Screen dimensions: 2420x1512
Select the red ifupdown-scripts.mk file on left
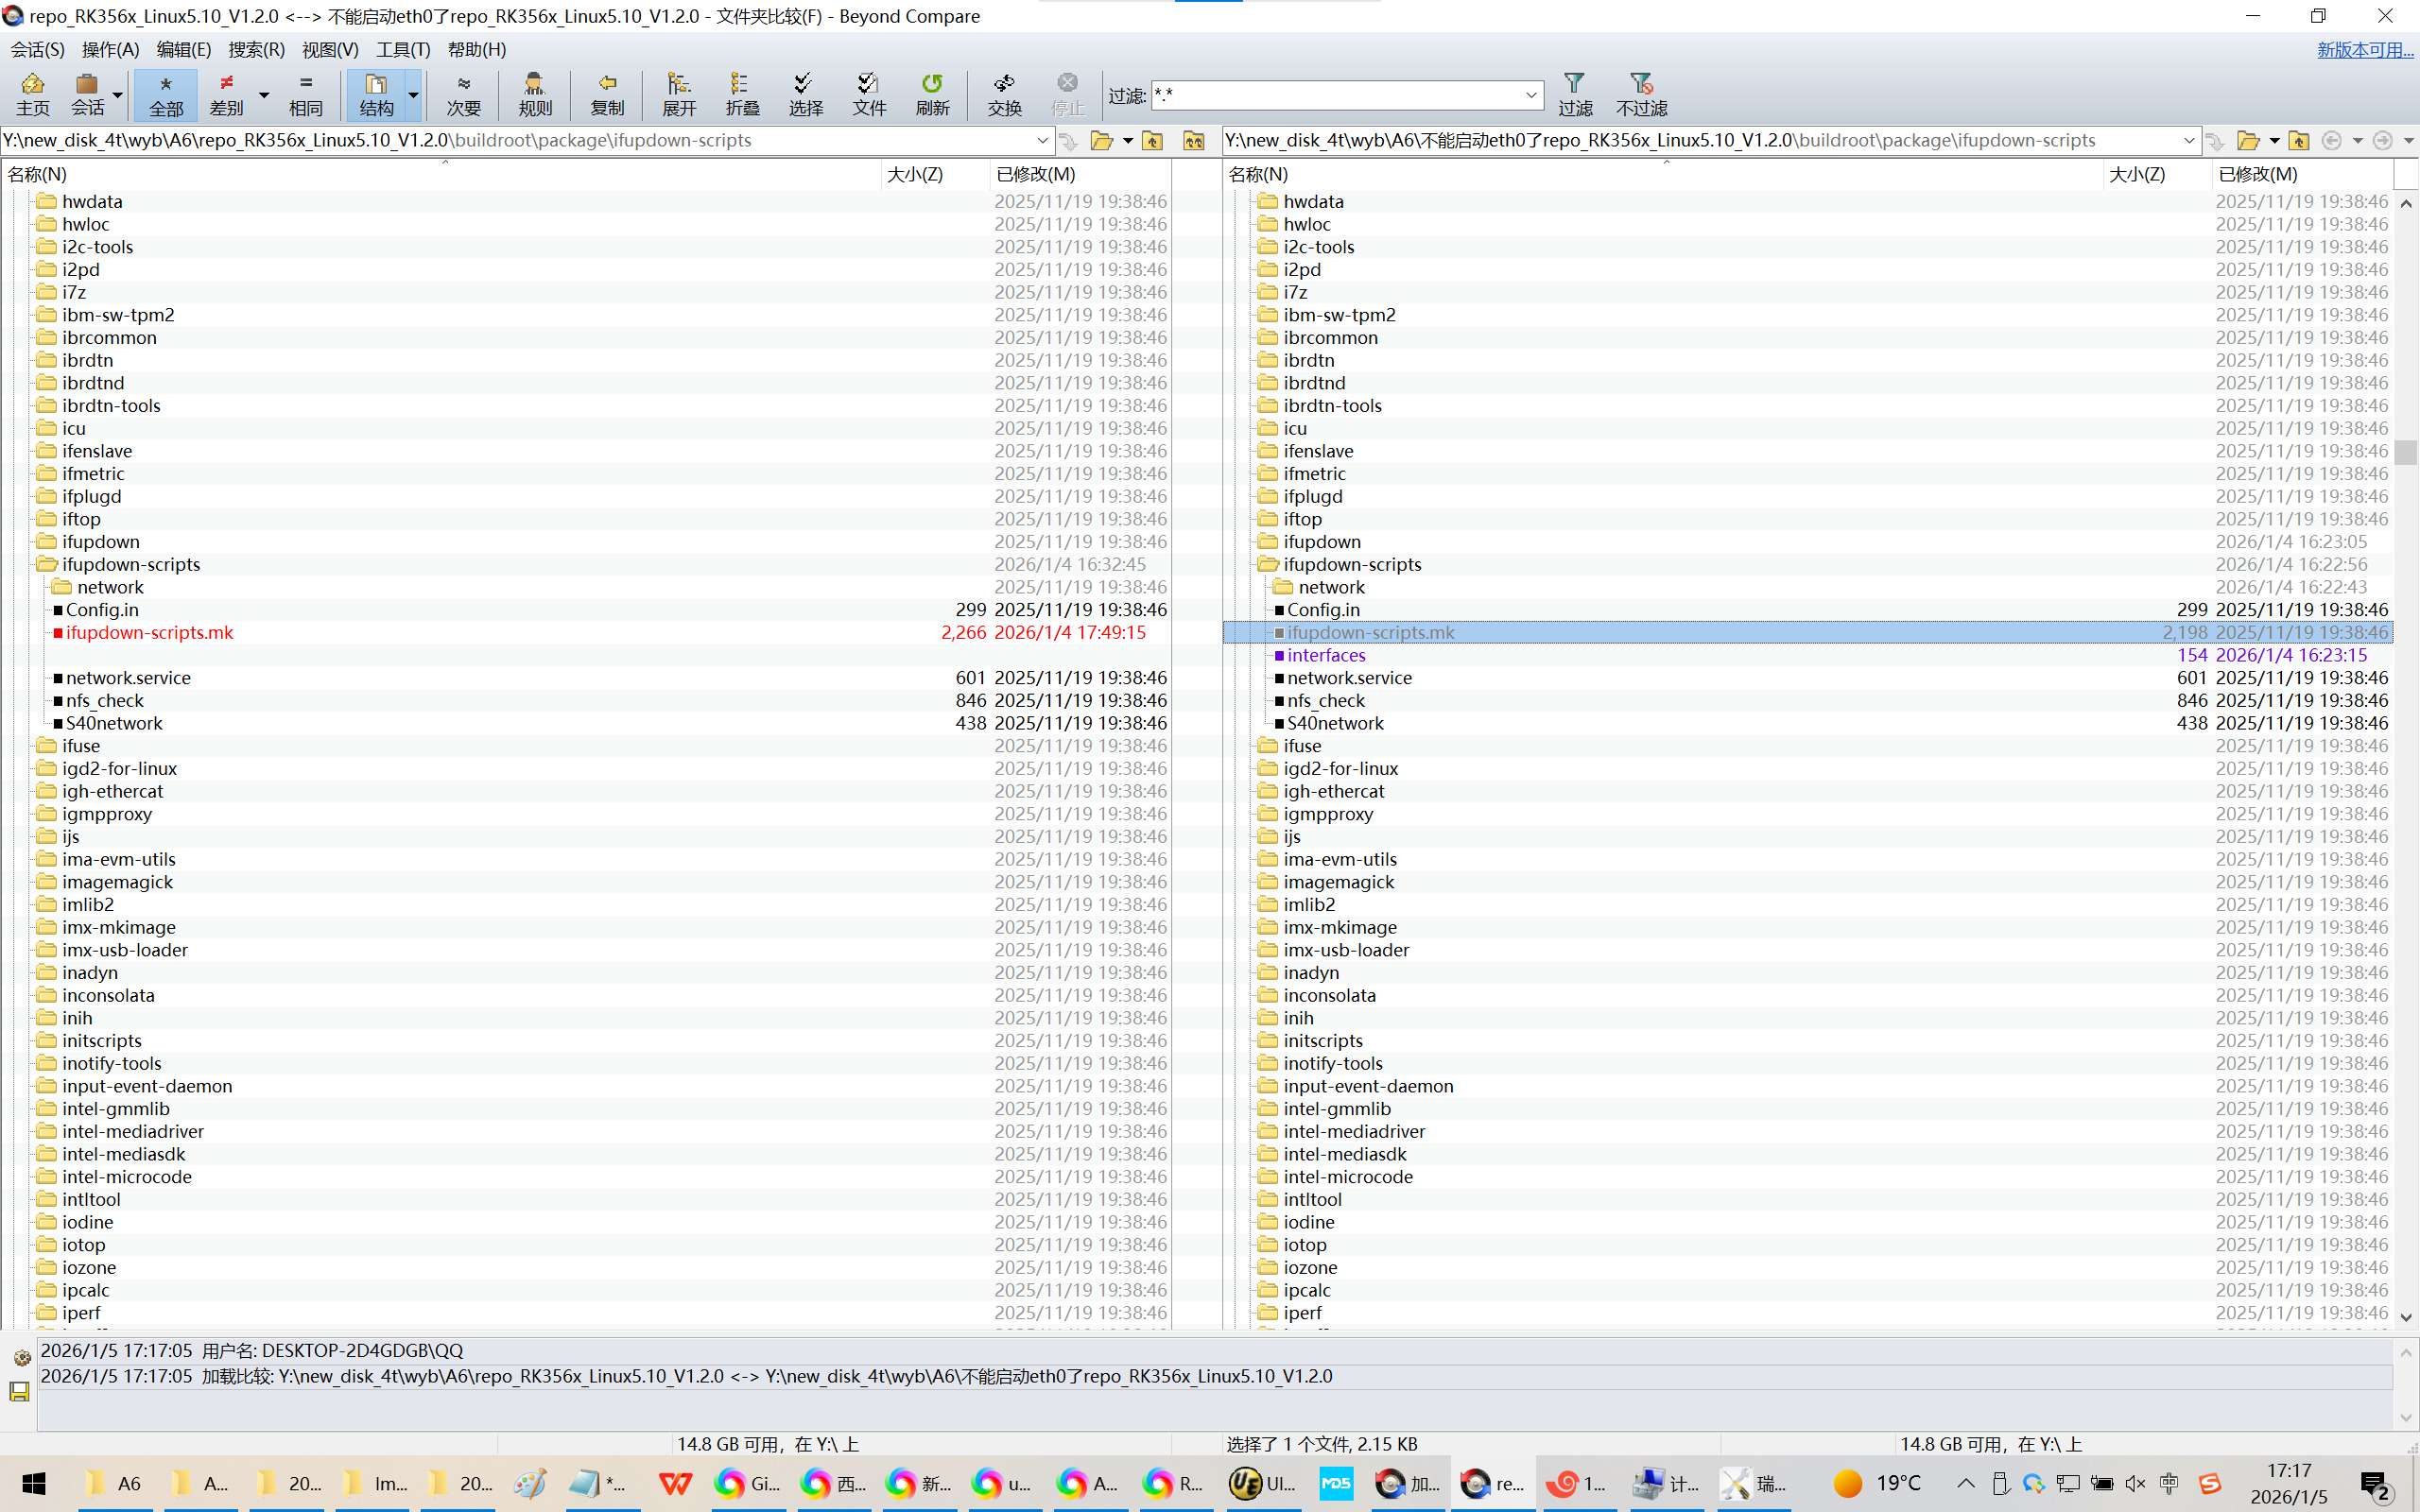coord(149,633)
